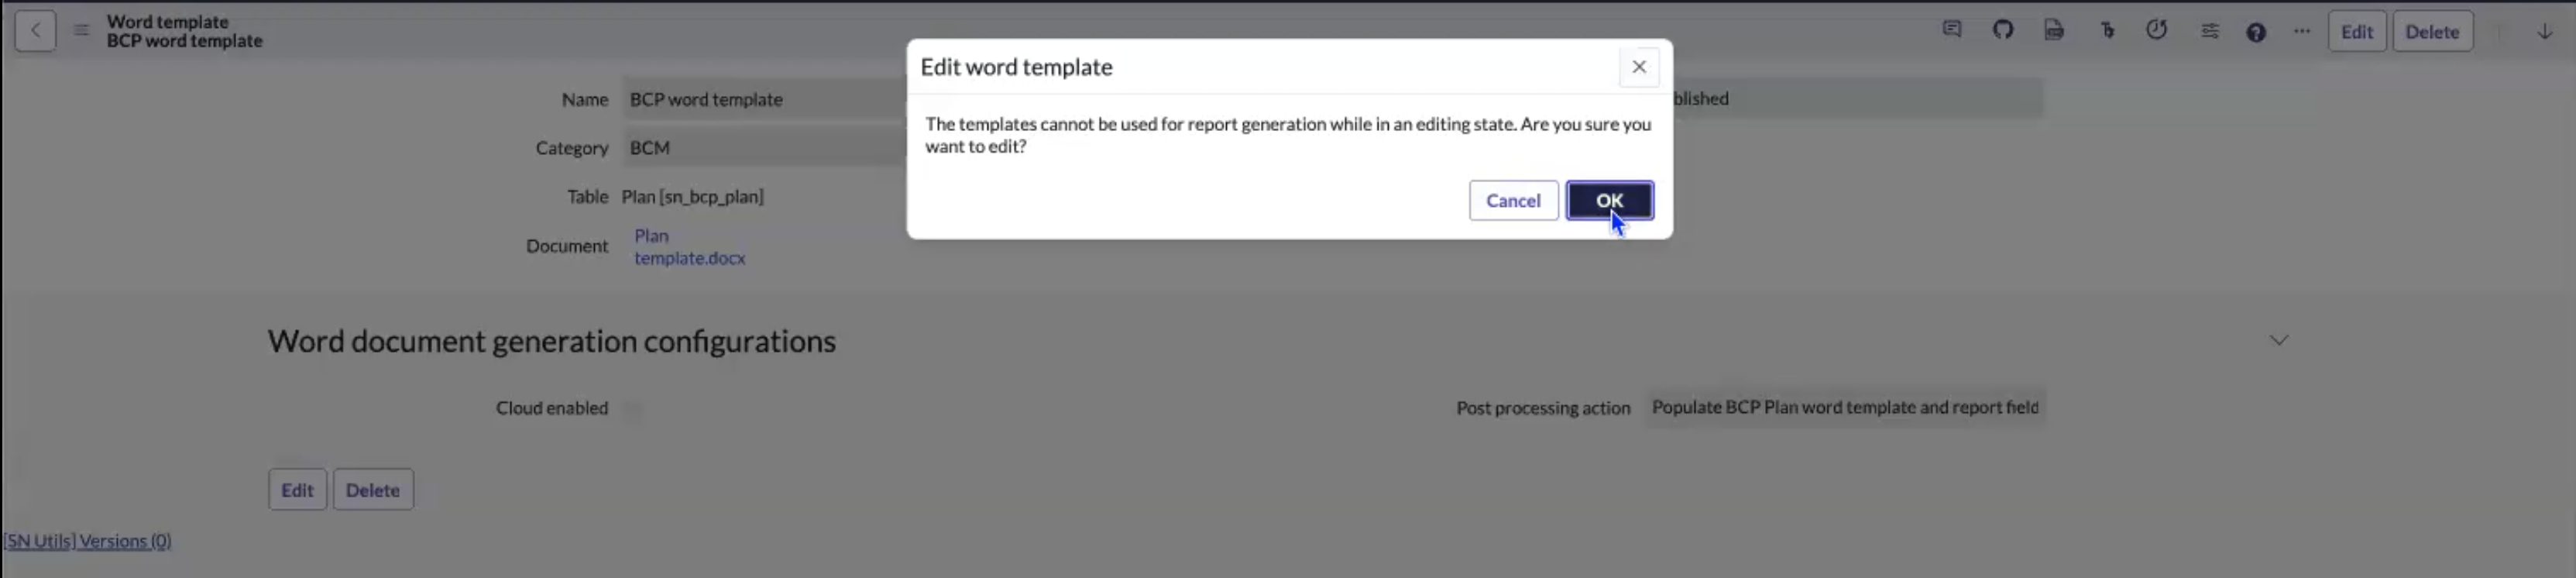Close the Edit word template dialog via X
2576x578 pixels.
pos(1638,67)
